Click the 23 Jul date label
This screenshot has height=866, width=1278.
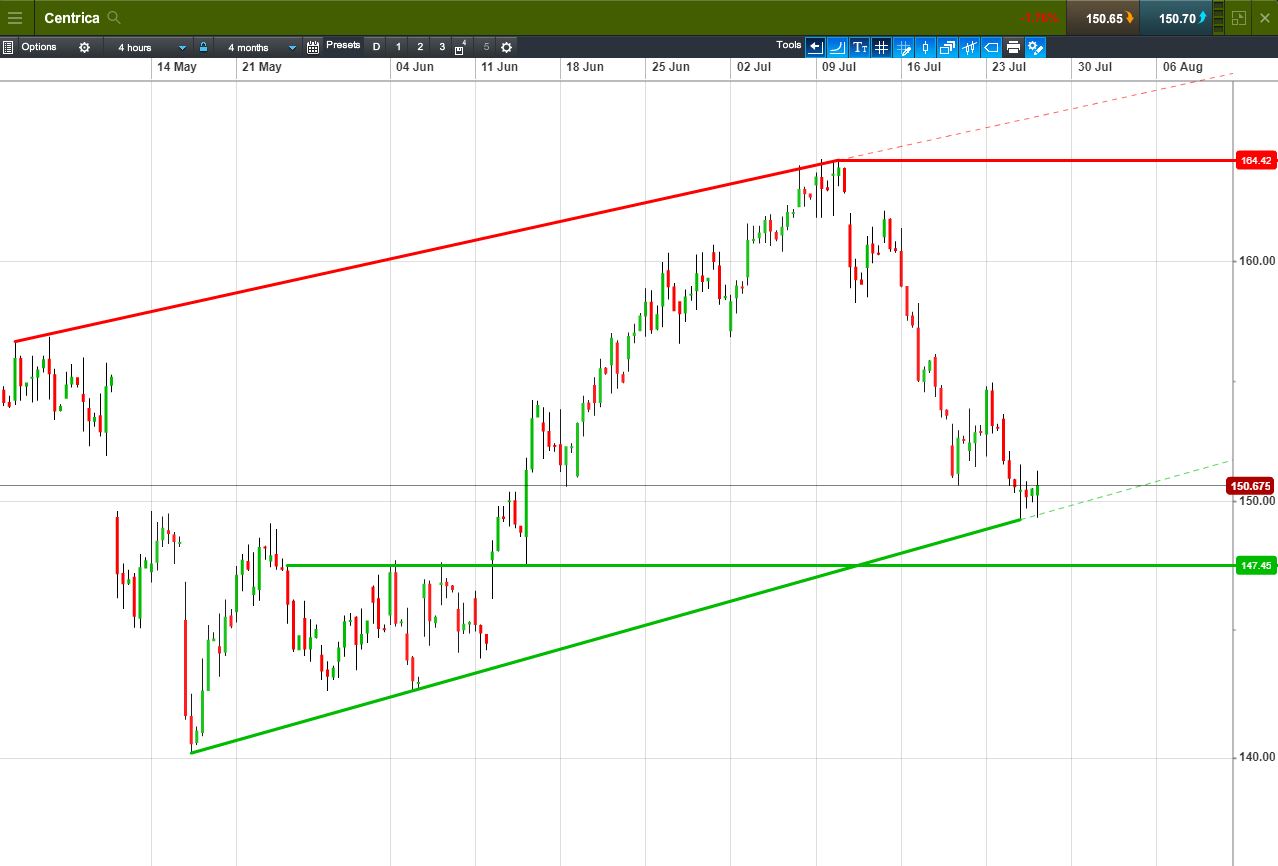pos(1009,67)
